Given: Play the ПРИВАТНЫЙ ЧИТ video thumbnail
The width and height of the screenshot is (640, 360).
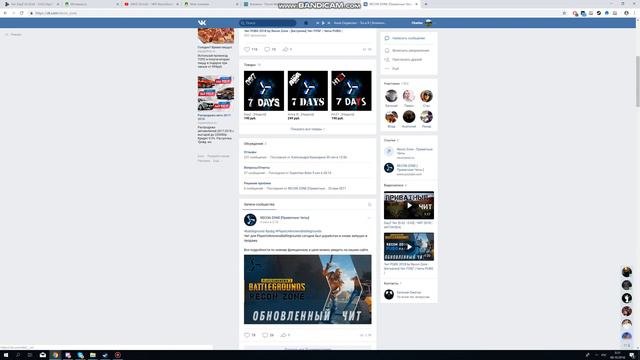Looking at the screenshot, I should pyautogui.click(x=409, y=205).
